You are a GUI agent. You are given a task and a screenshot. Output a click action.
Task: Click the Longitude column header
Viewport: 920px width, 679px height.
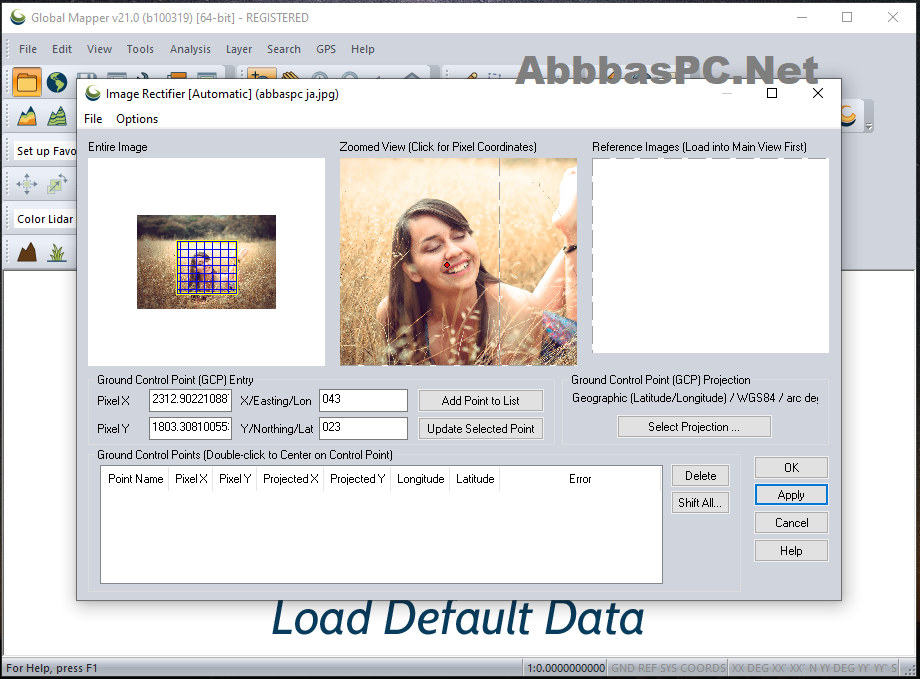coord(421,479)
